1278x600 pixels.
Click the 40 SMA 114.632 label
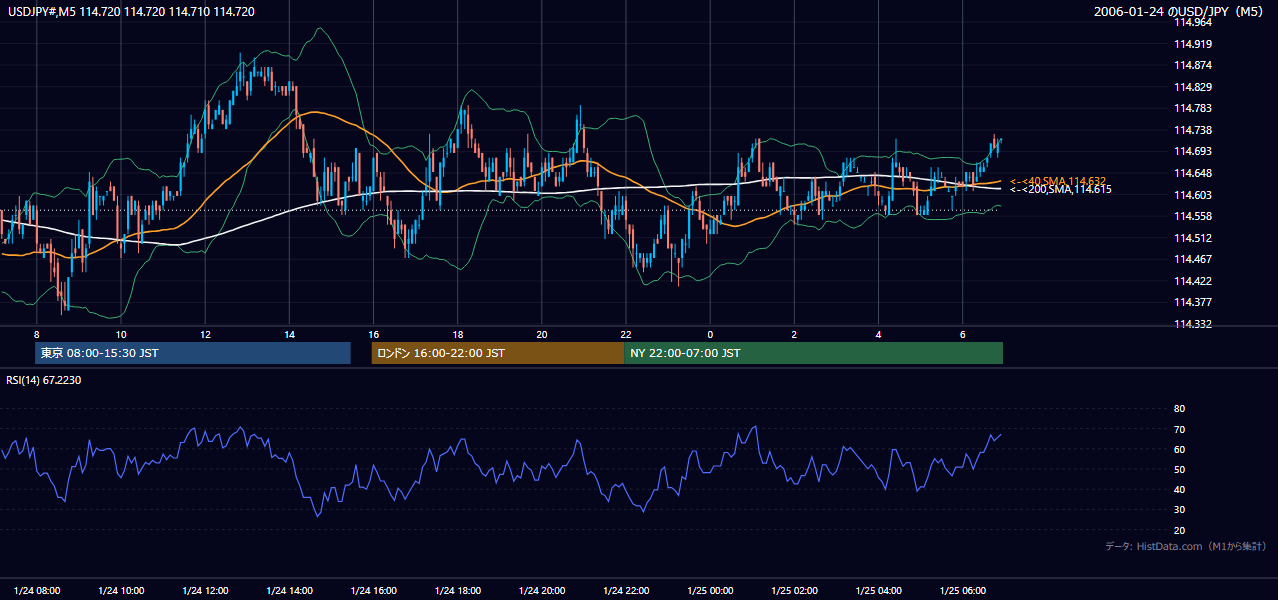coord(1057,181)
